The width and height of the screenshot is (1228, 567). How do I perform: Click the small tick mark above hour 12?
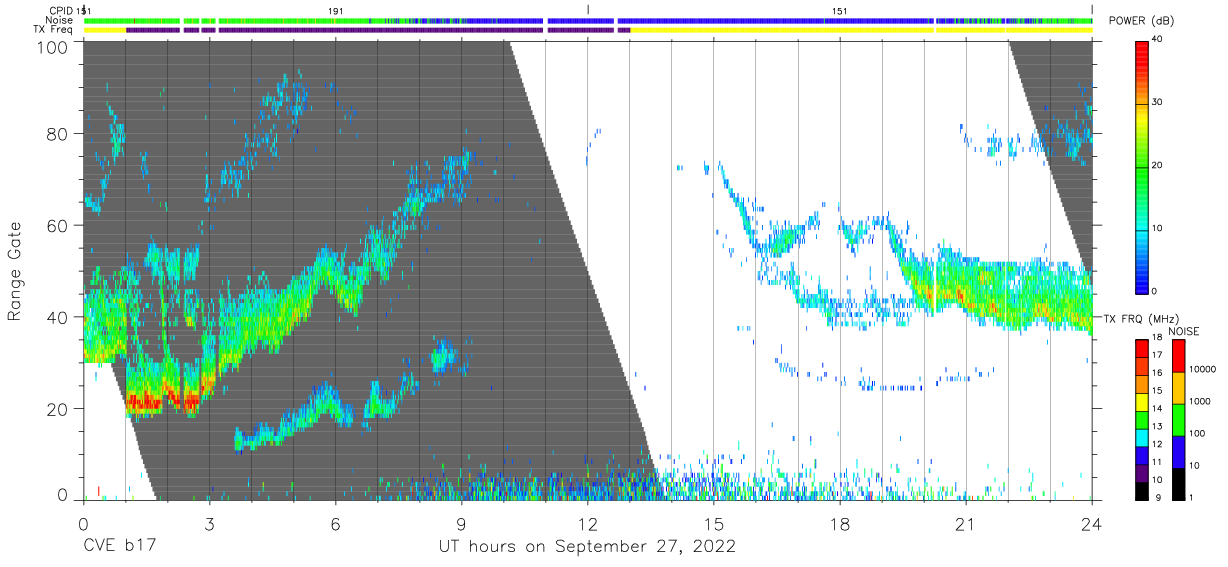[x=588, y=9]
